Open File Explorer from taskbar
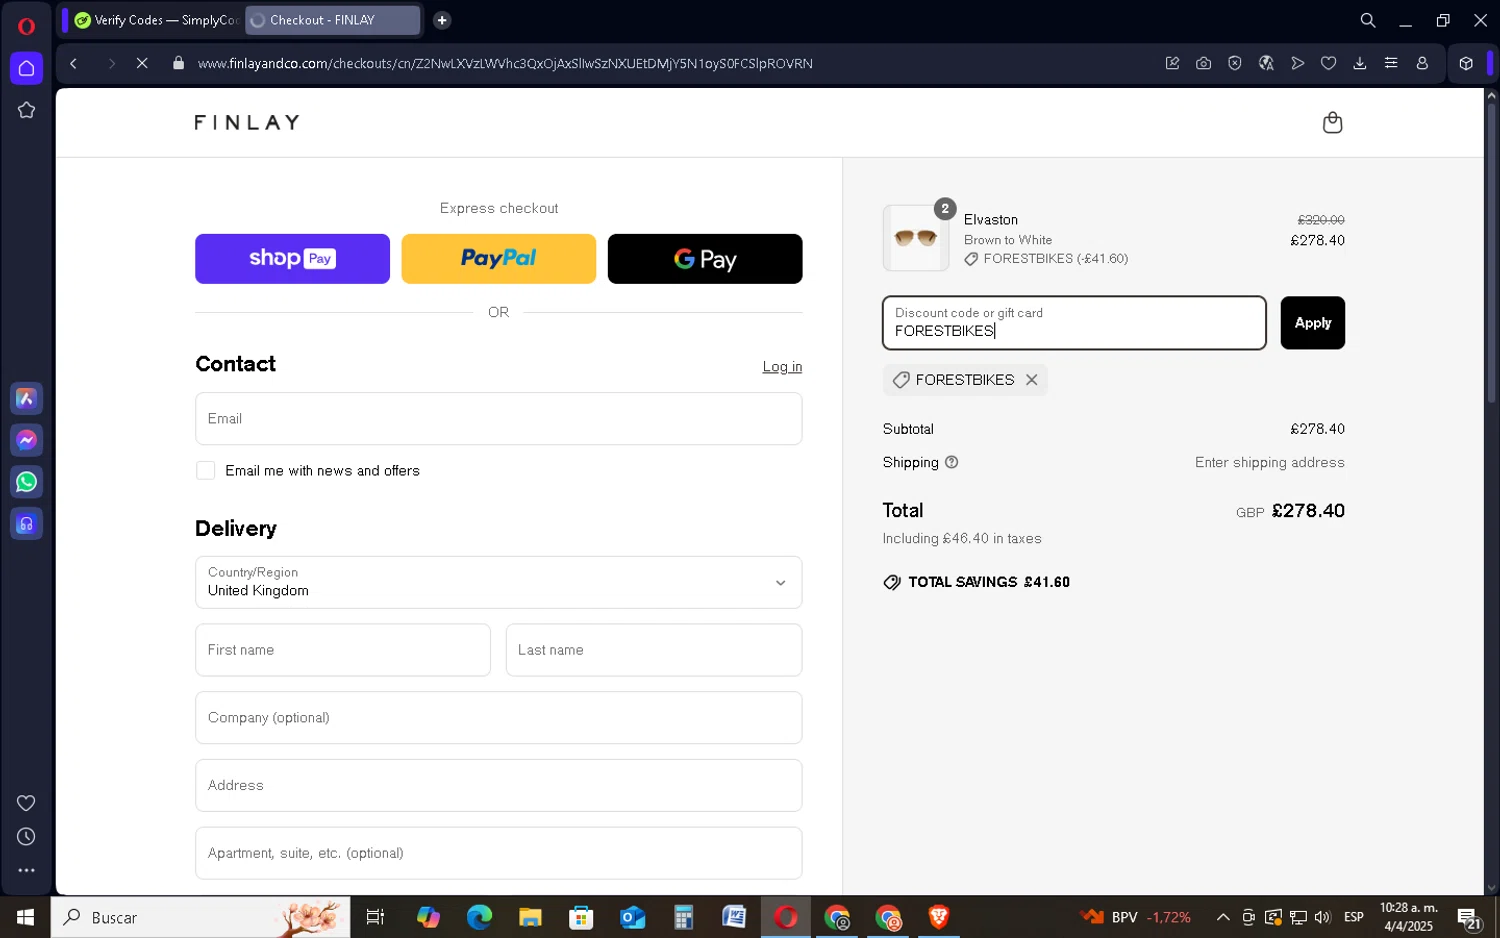 [530, 917]
